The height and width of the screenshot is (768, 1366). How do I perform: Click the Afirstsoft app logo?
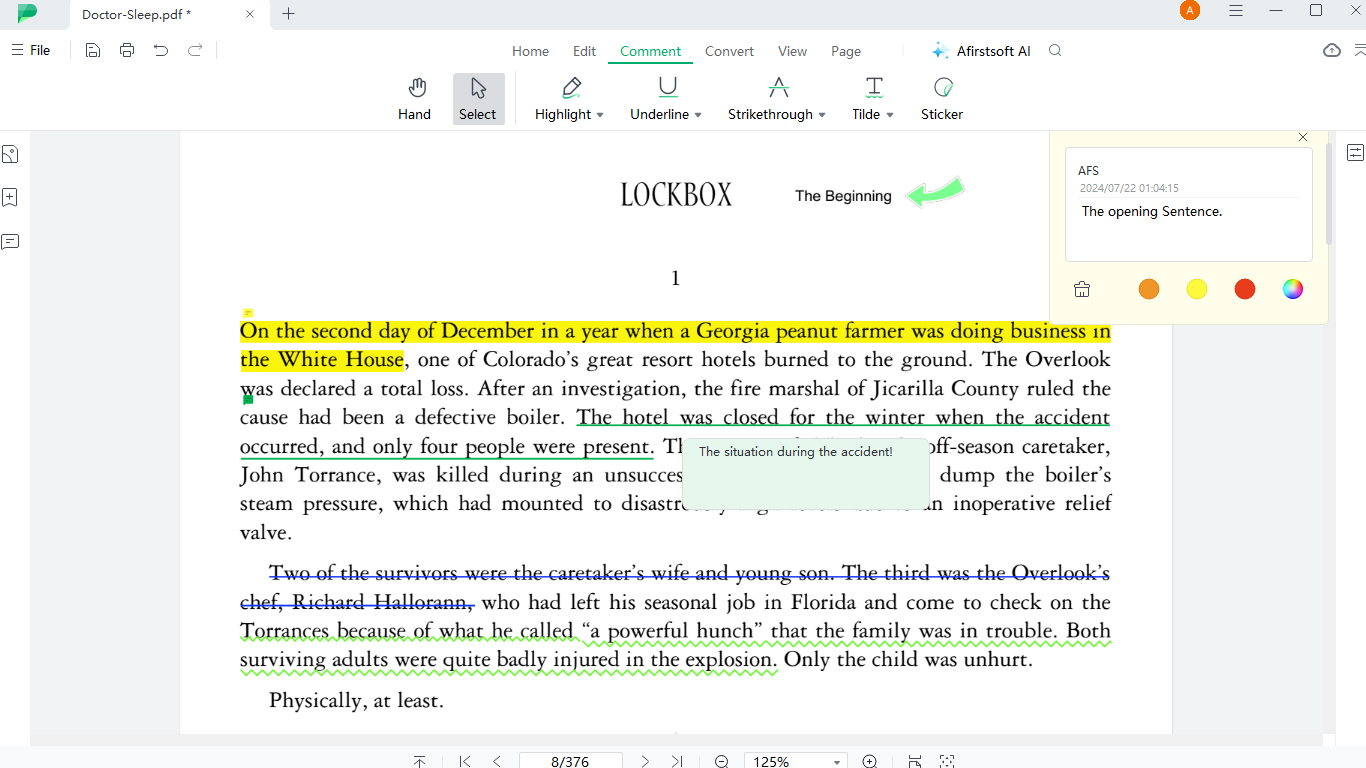pyautogui.click(x=28, y=13)
